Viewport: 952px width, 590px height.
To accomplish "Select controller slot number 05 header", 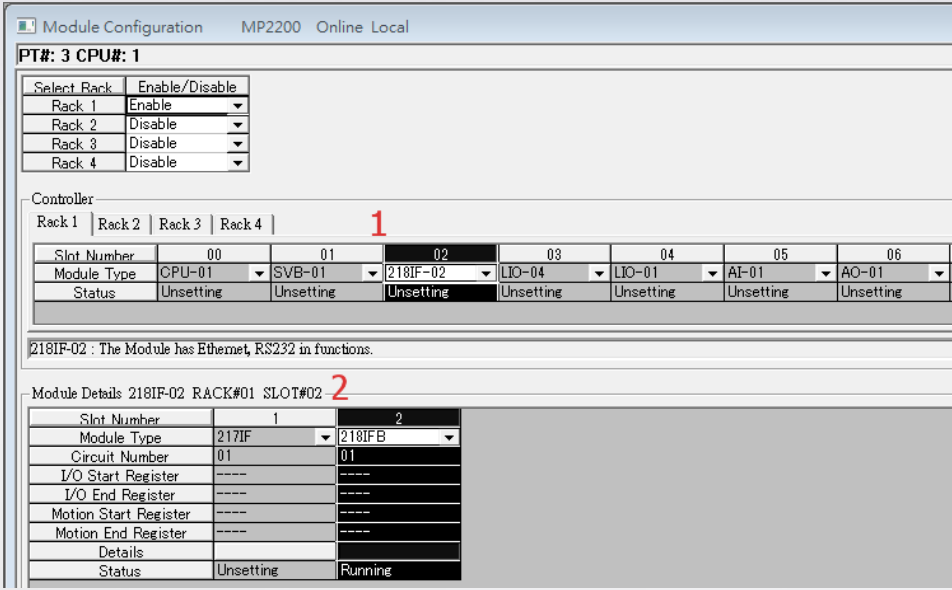I will point(780,254).
